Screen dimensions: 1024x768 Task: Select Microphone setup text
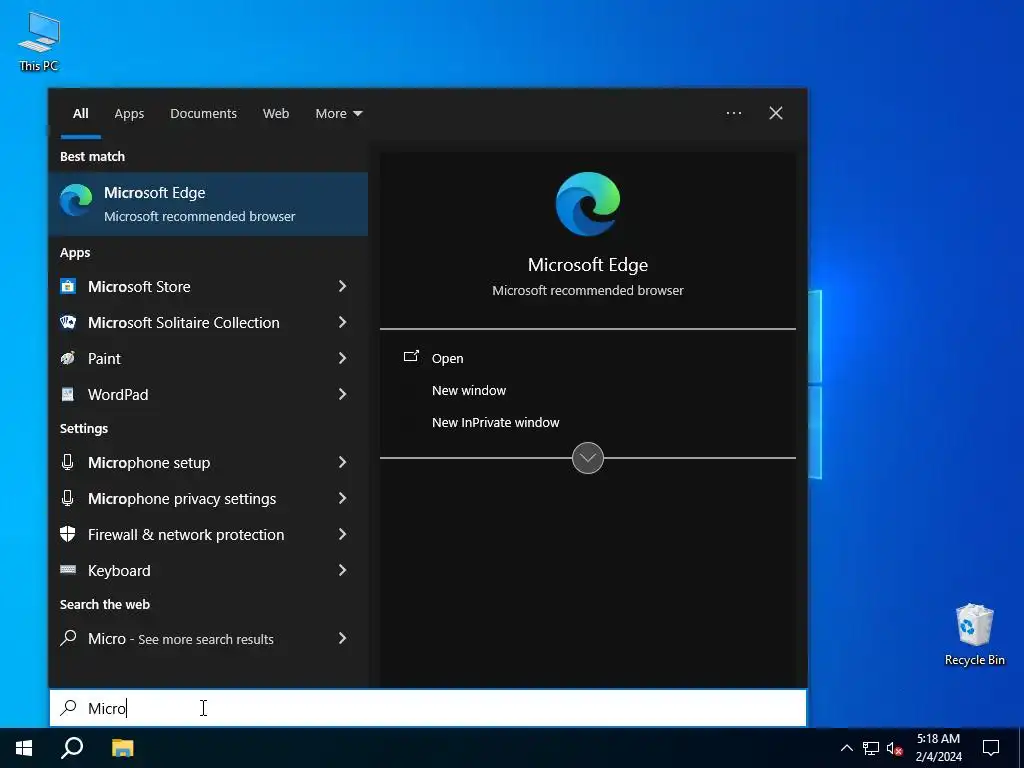tap(149, 463)
